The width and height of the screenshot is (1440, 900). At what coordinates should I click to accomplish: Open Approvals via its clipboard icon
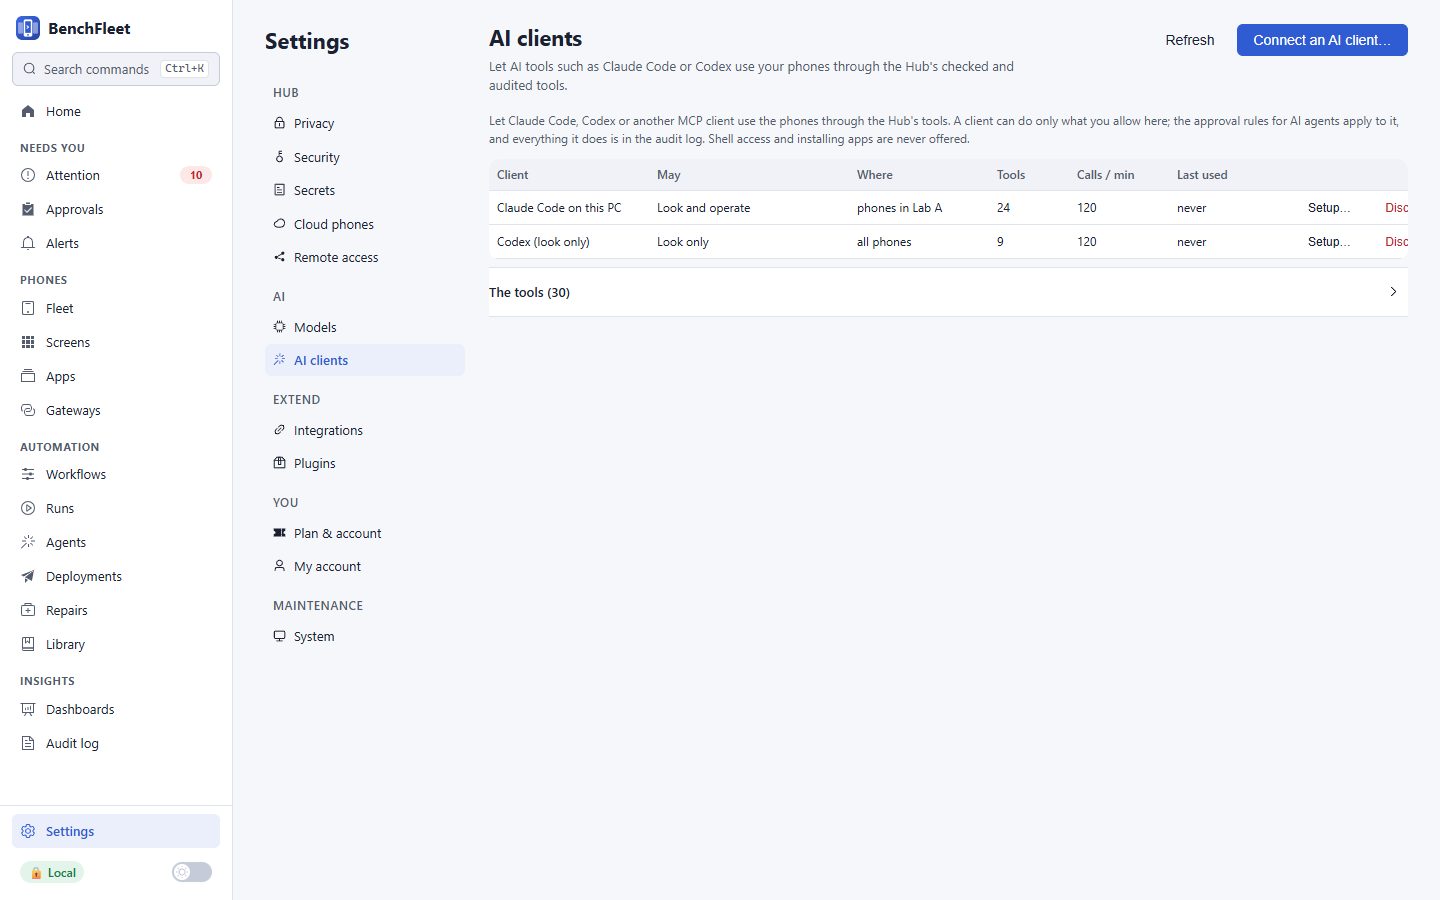28,209
